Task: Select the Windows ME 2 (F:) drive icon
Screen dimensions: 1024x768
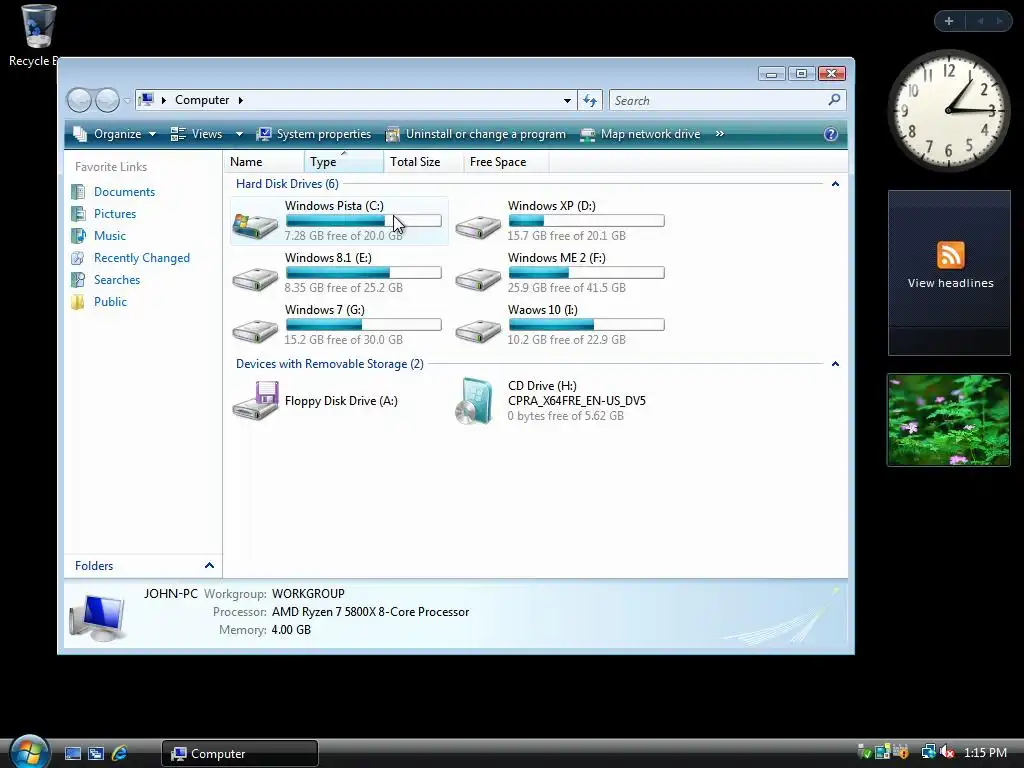Action: click(478, 278)
